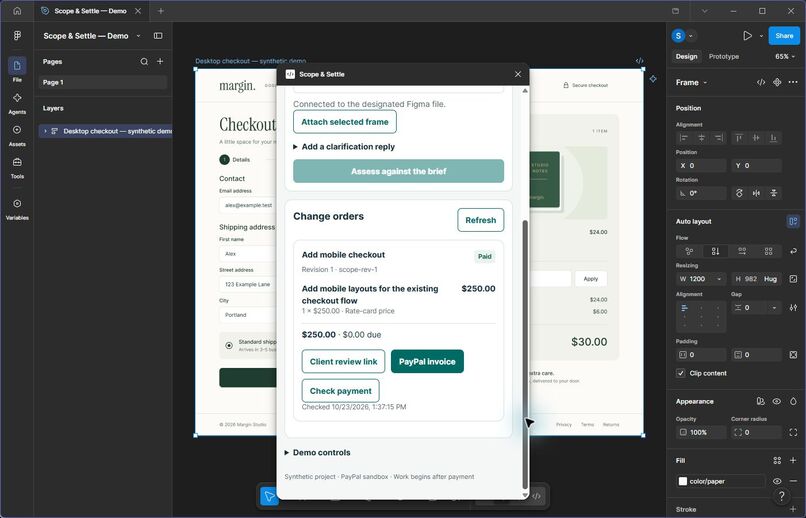Screen dimensions: 806x518
Task: Toggle Appearance visibility eye icon
Action: [777, 401]
